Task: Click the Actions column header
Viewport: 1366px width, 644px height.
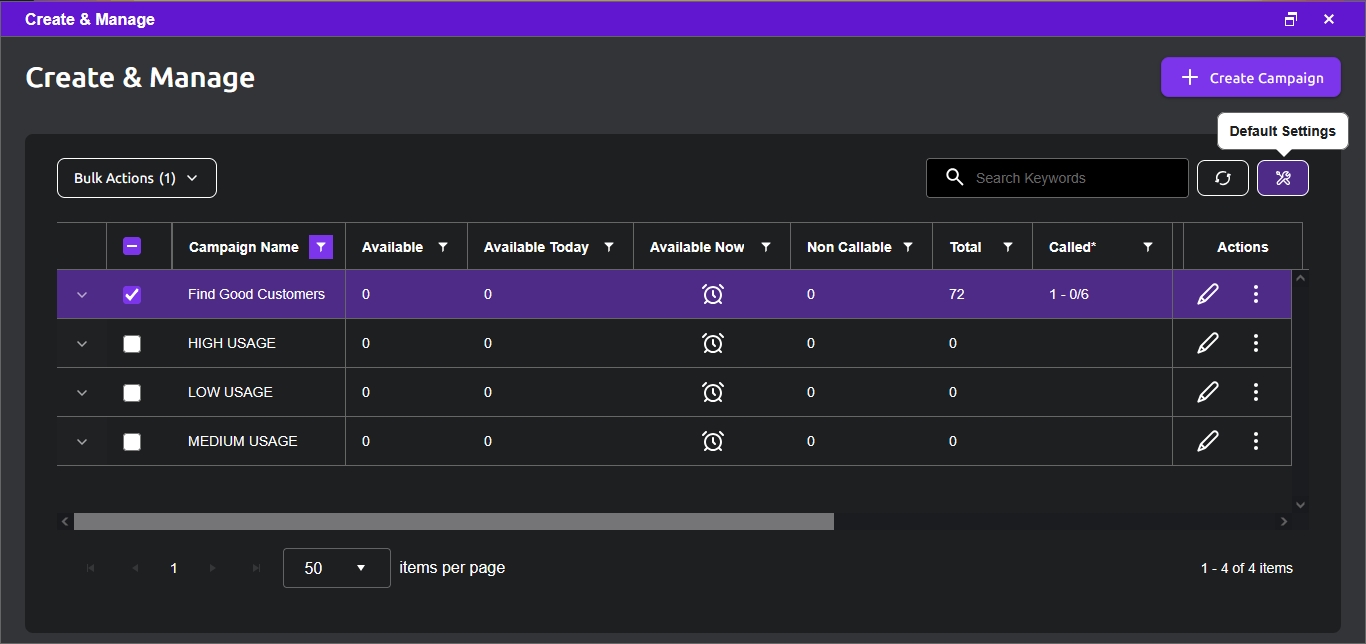Action: point(1242,247)
